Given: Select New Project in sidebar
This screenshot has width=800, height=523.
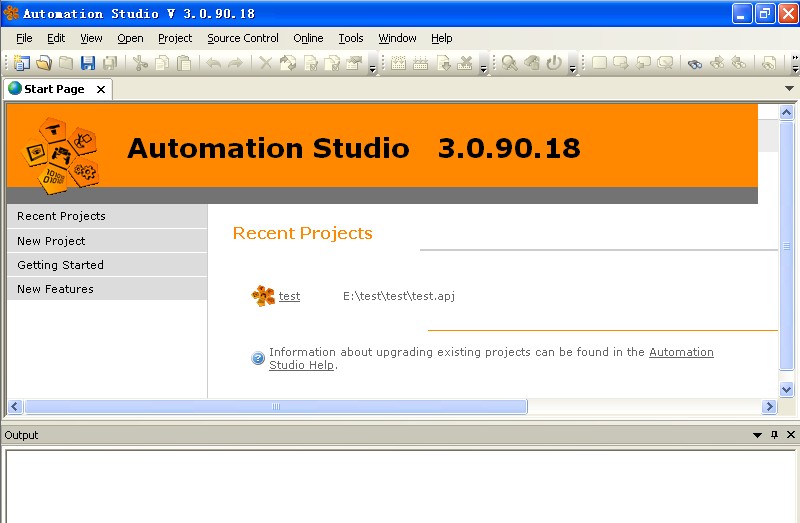Looking at the screenshot, I should pos(107,241).
